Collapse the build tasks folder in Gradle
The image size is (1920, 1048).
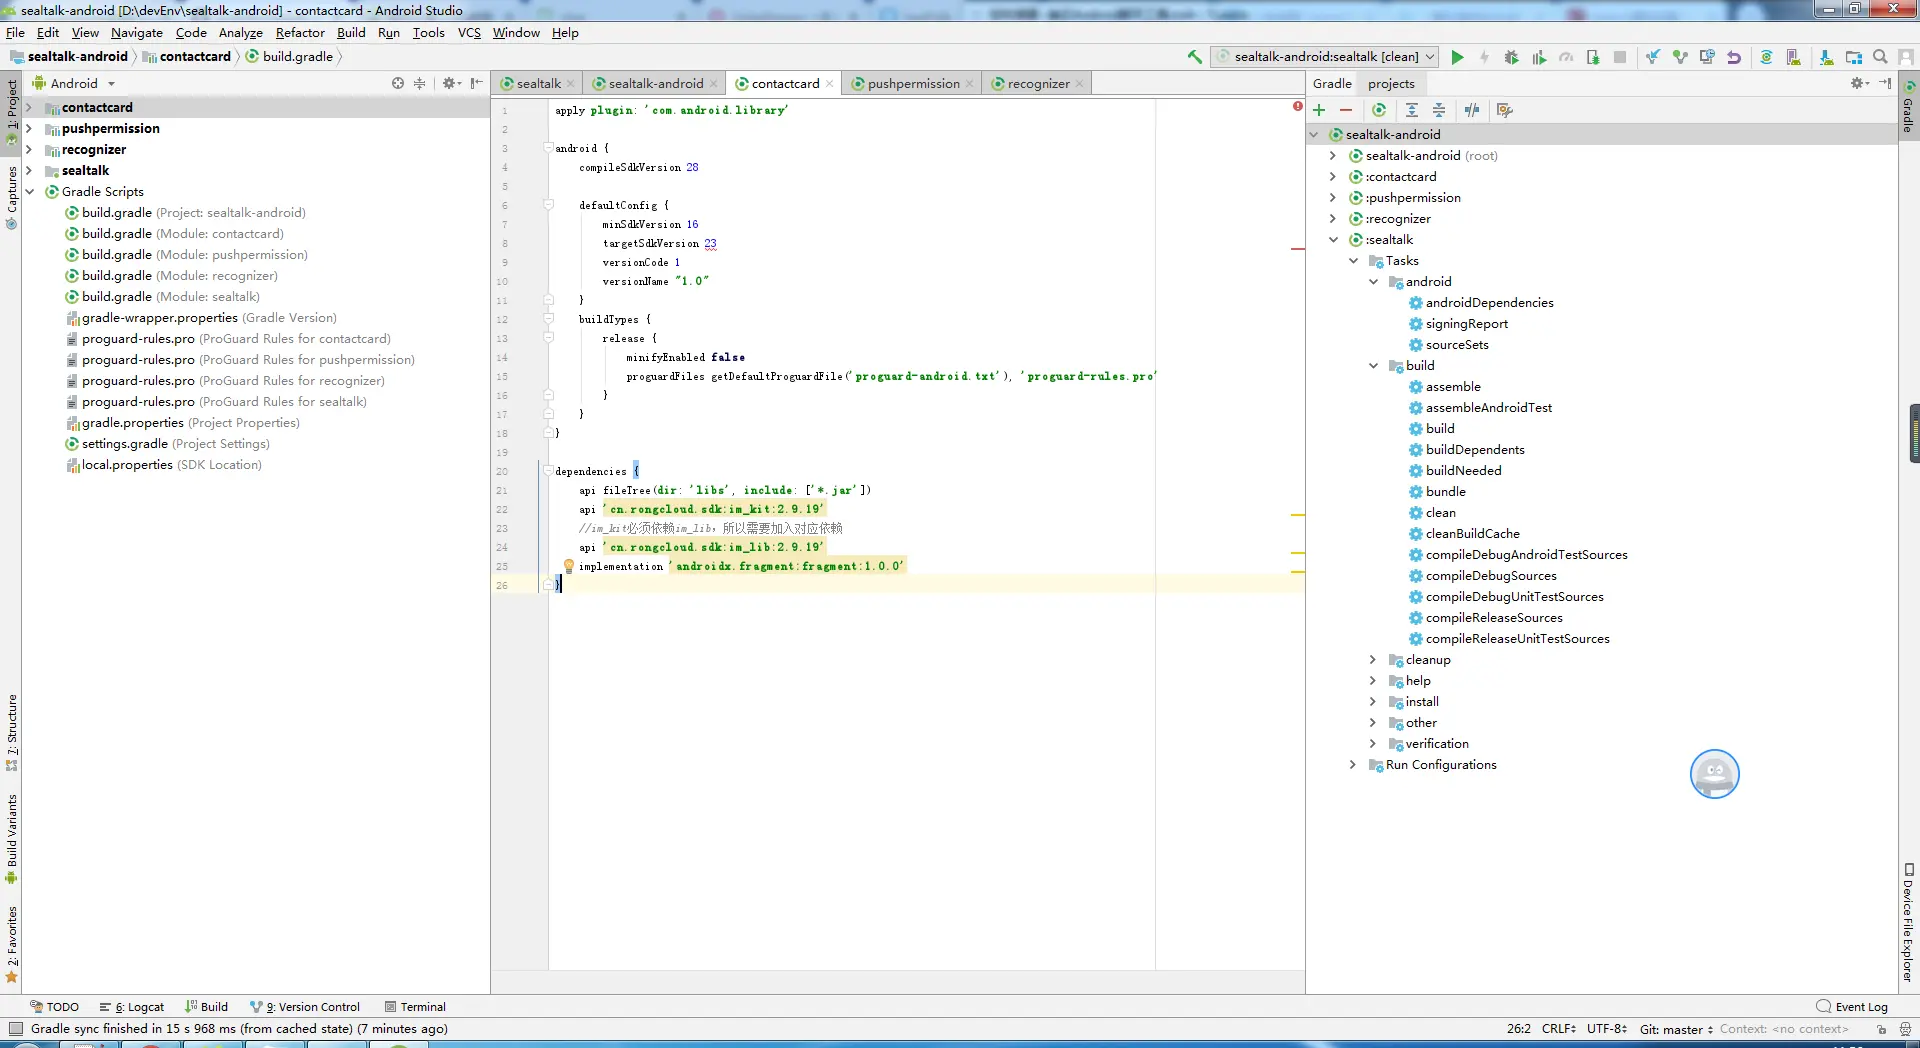click(x=1374, y=366)
